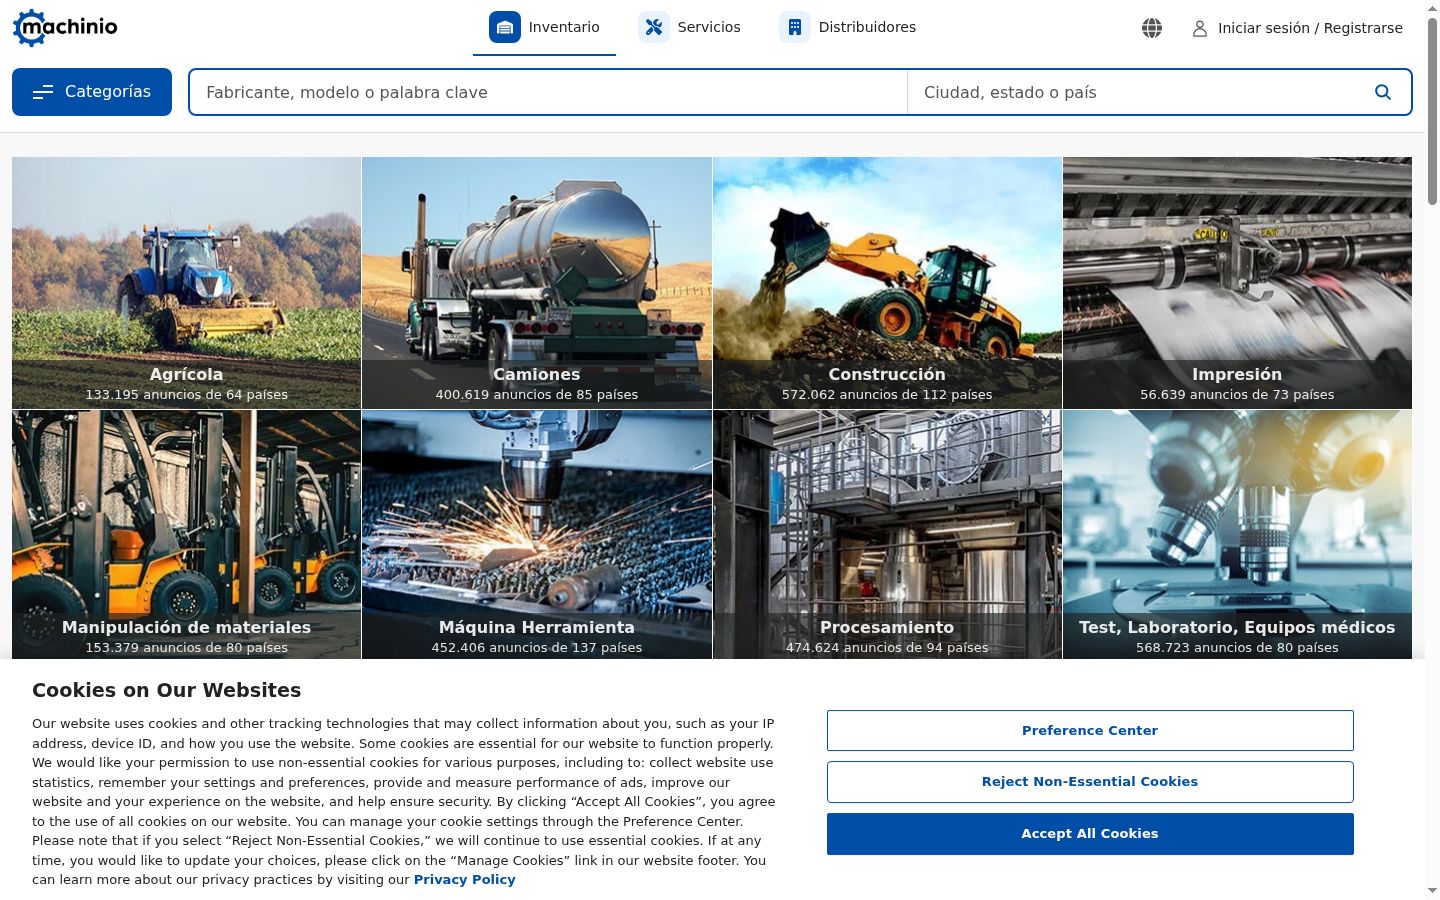The image size is (1440, 900).
Task: Click the user profile icon
Action: coord(1200,29)
